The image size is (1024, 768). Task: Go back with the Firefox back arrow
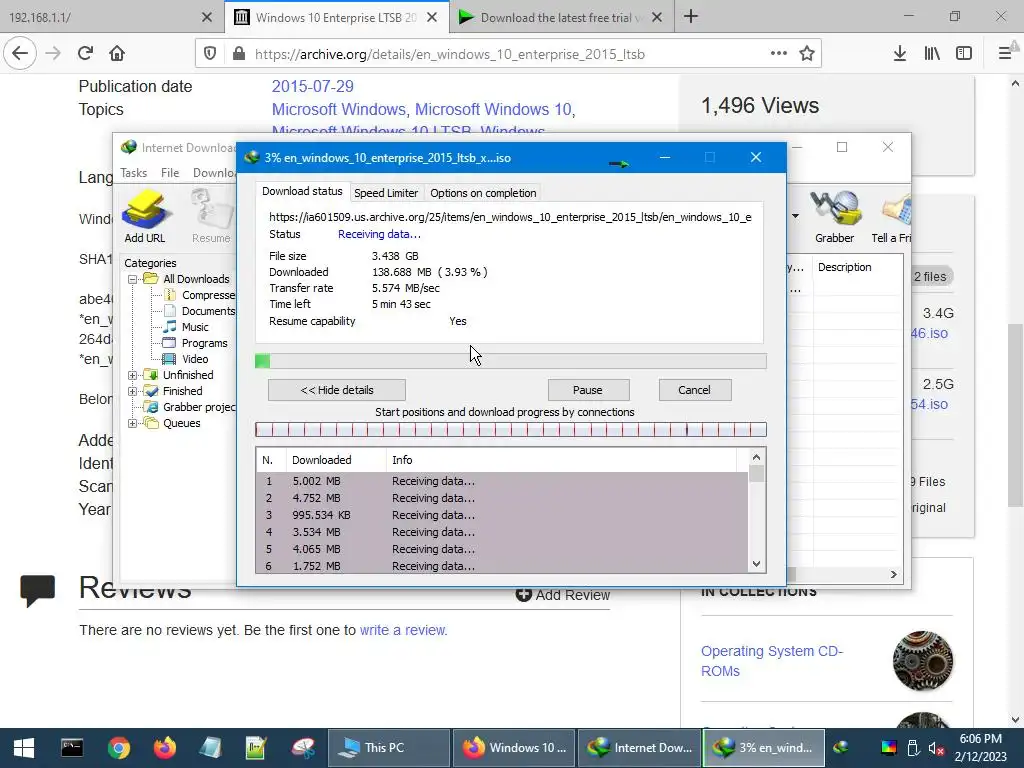point(20,54)
